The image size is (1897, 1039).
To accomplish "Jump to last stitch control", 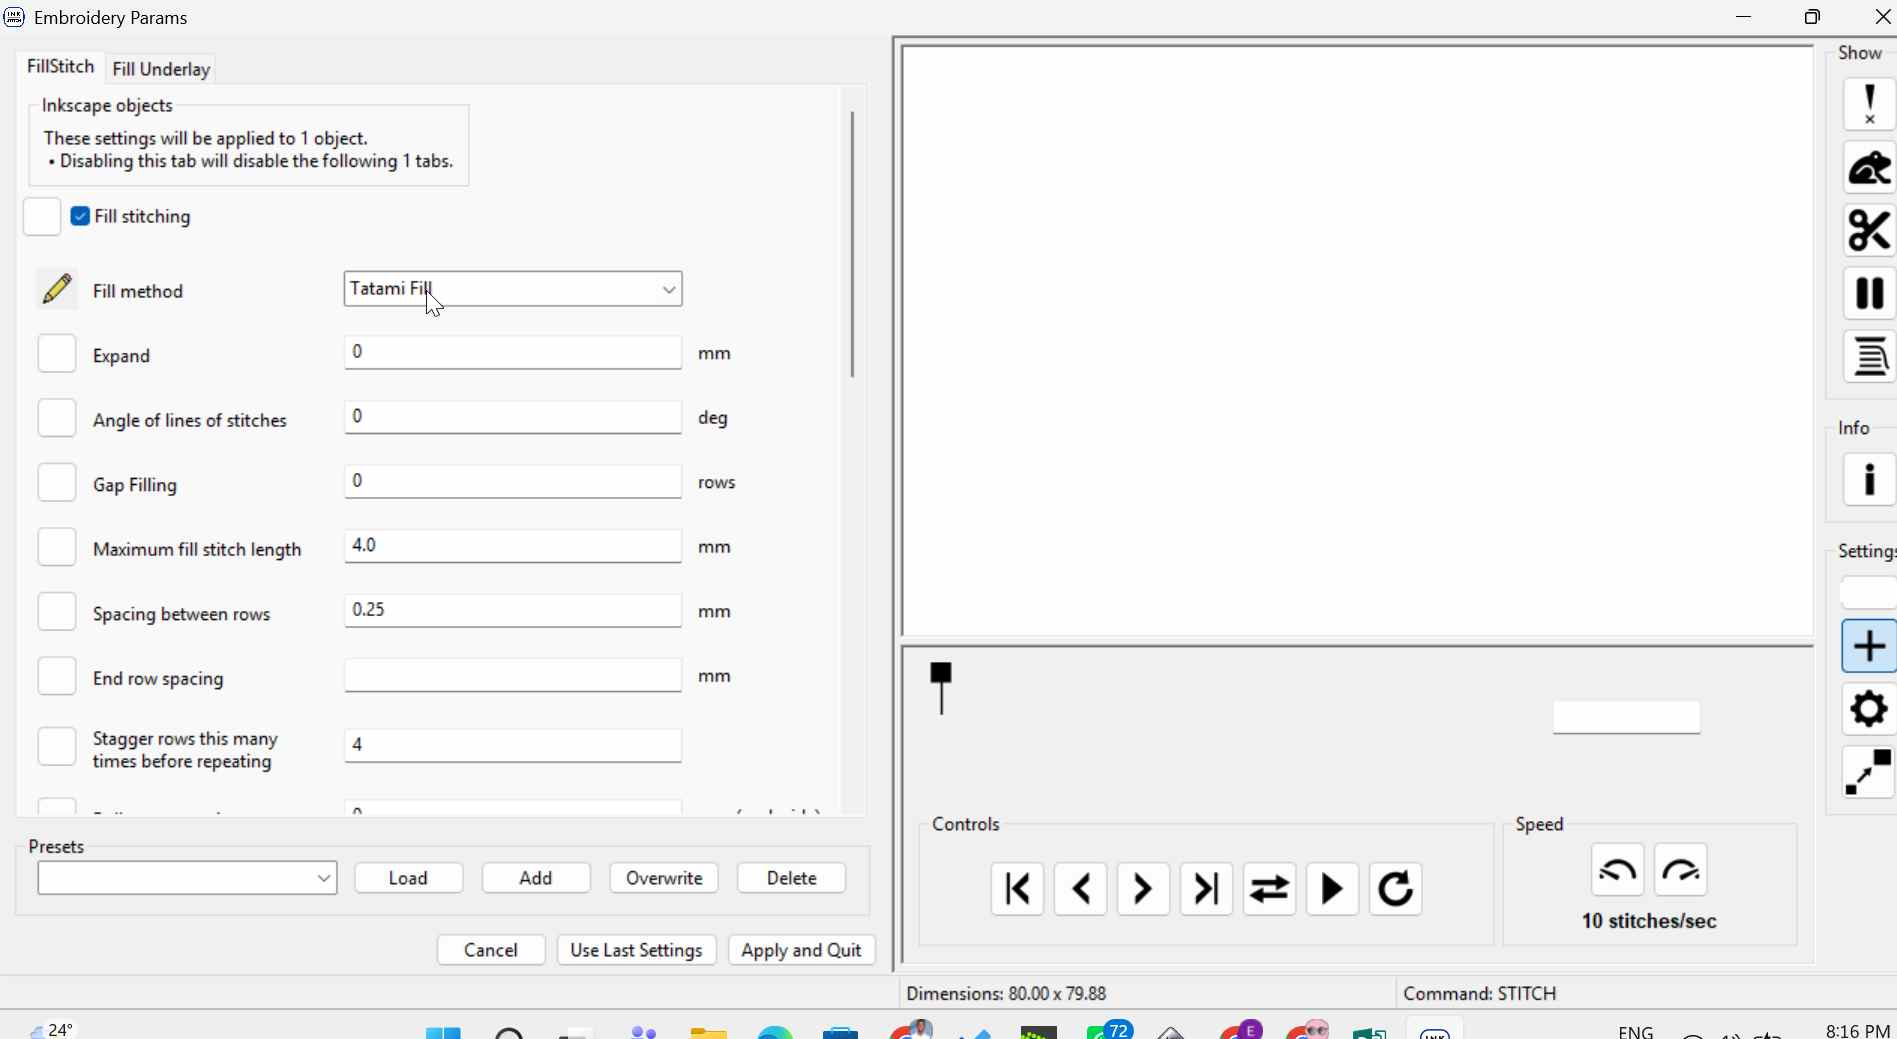I will (x=1207, y=889).
